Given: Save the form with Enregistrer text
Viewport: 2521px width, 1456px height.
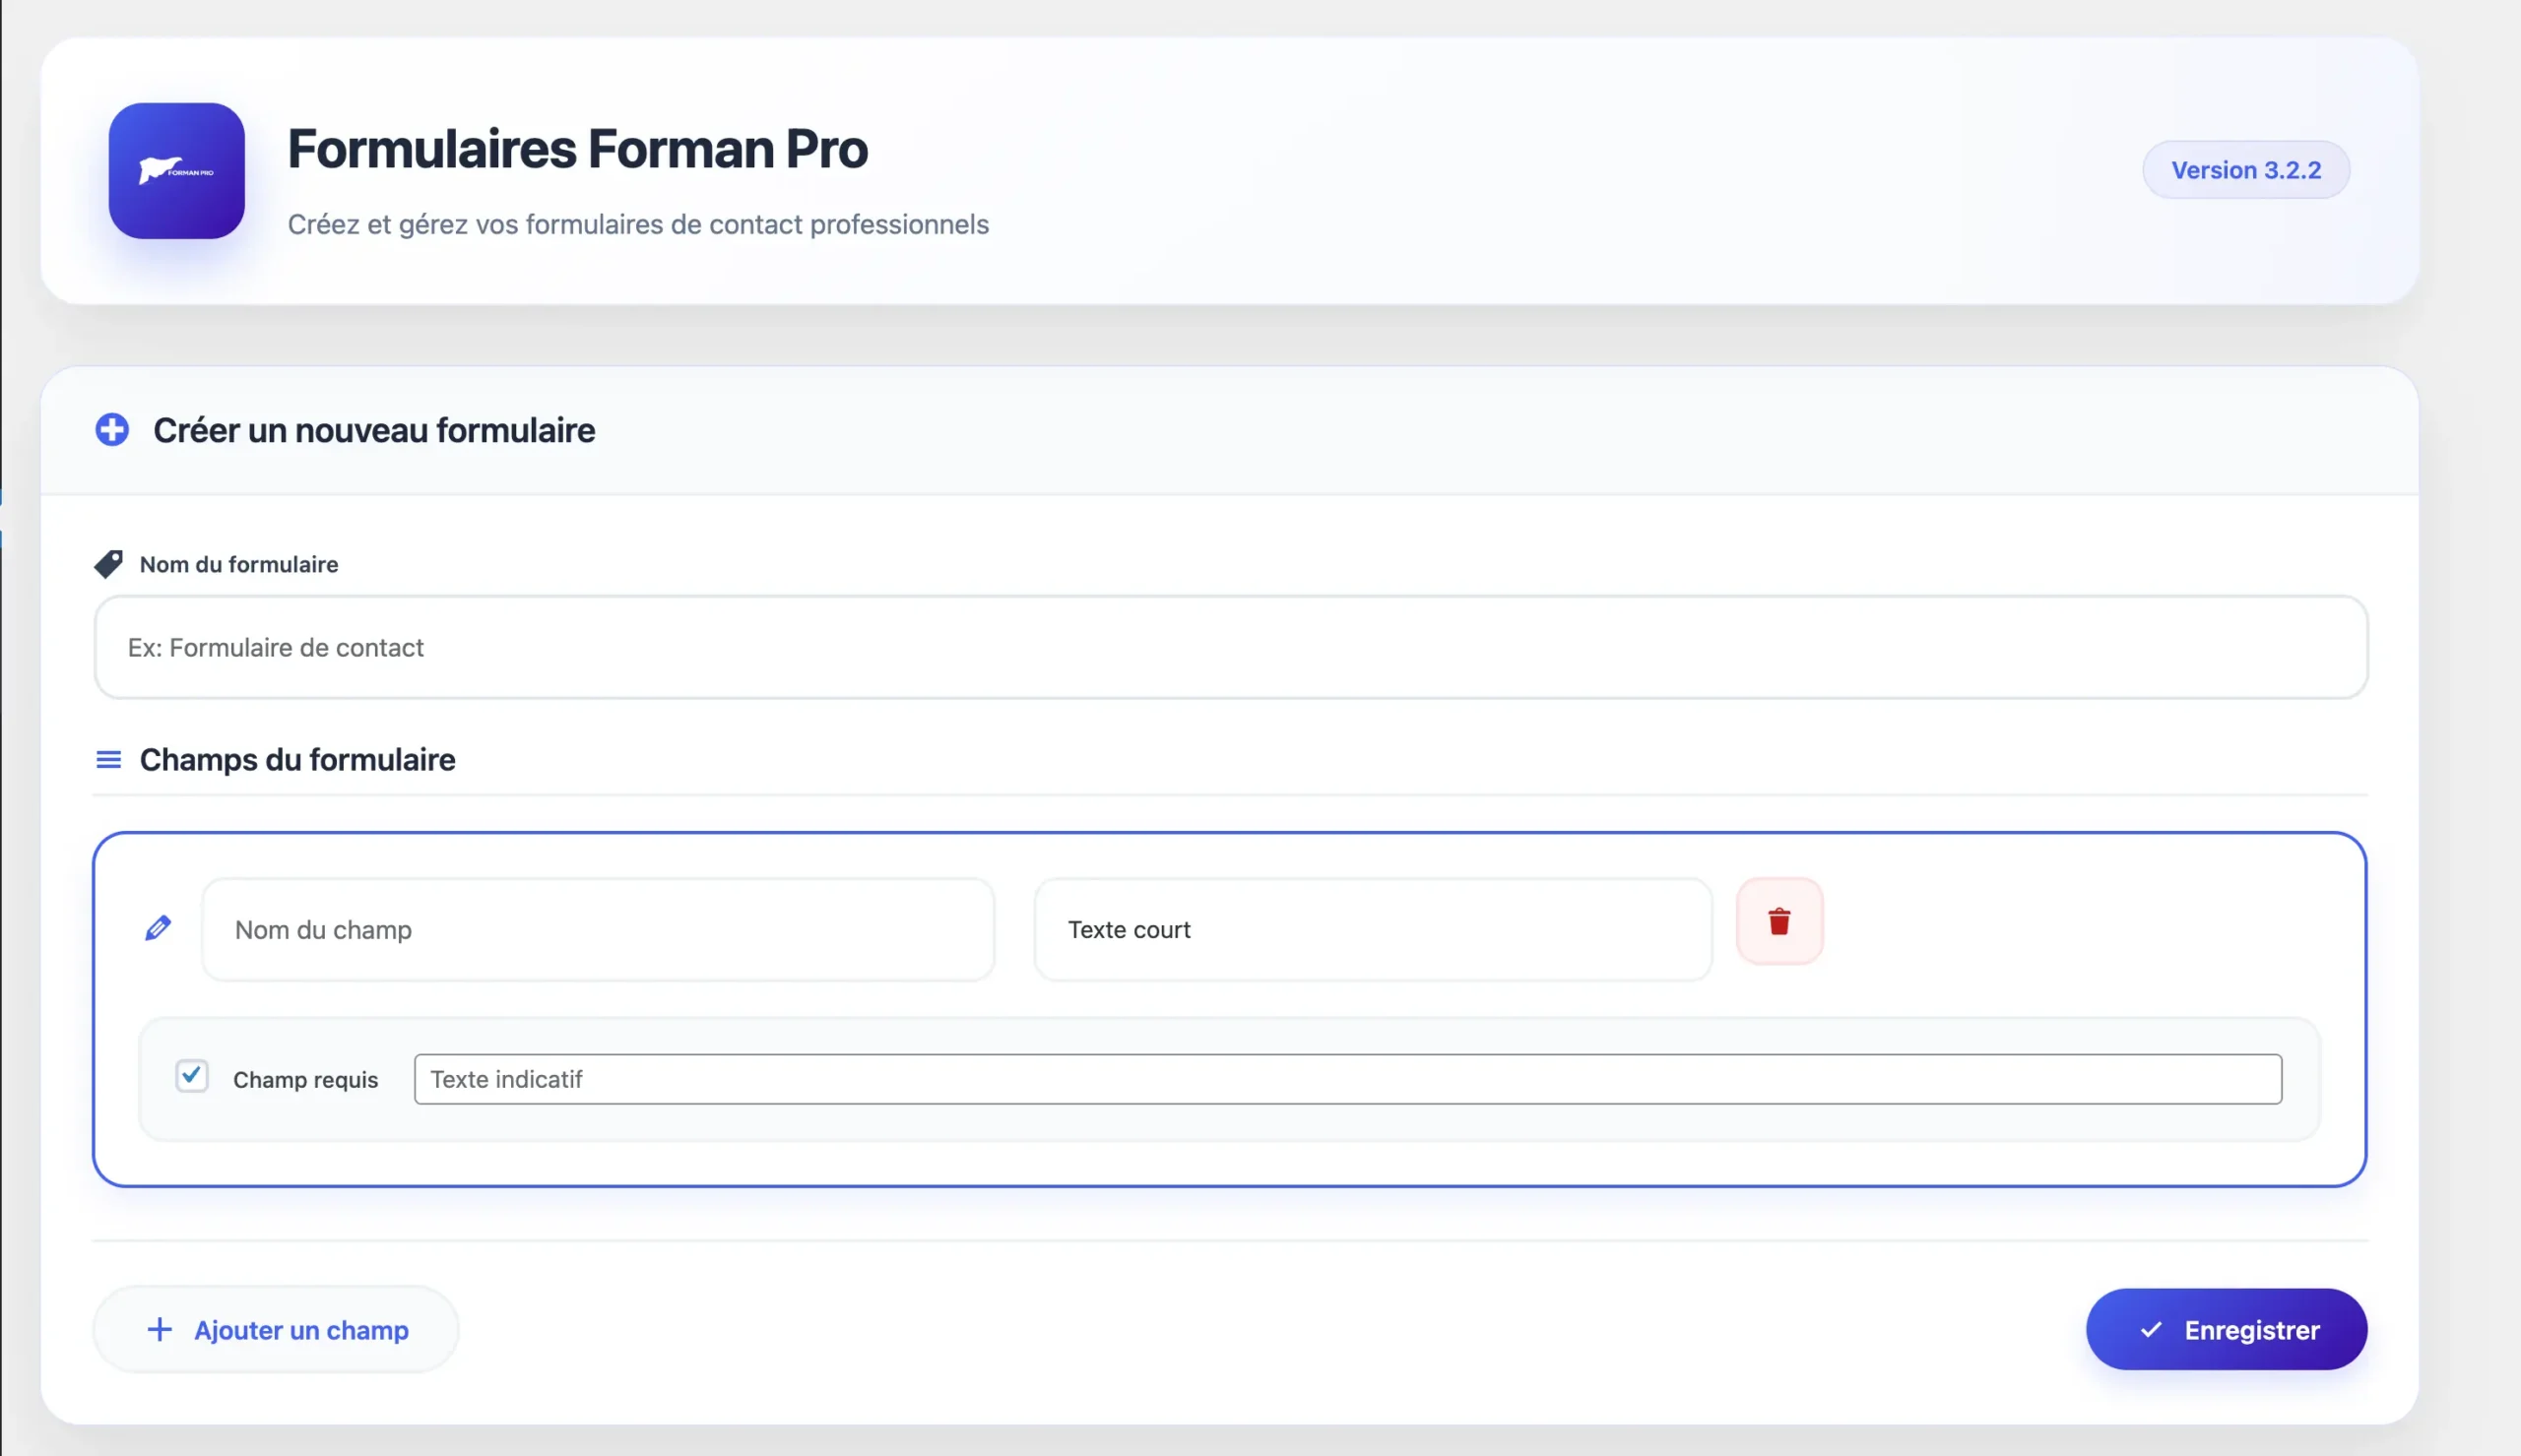Looking at the screenshot, I should 2251,1330.
